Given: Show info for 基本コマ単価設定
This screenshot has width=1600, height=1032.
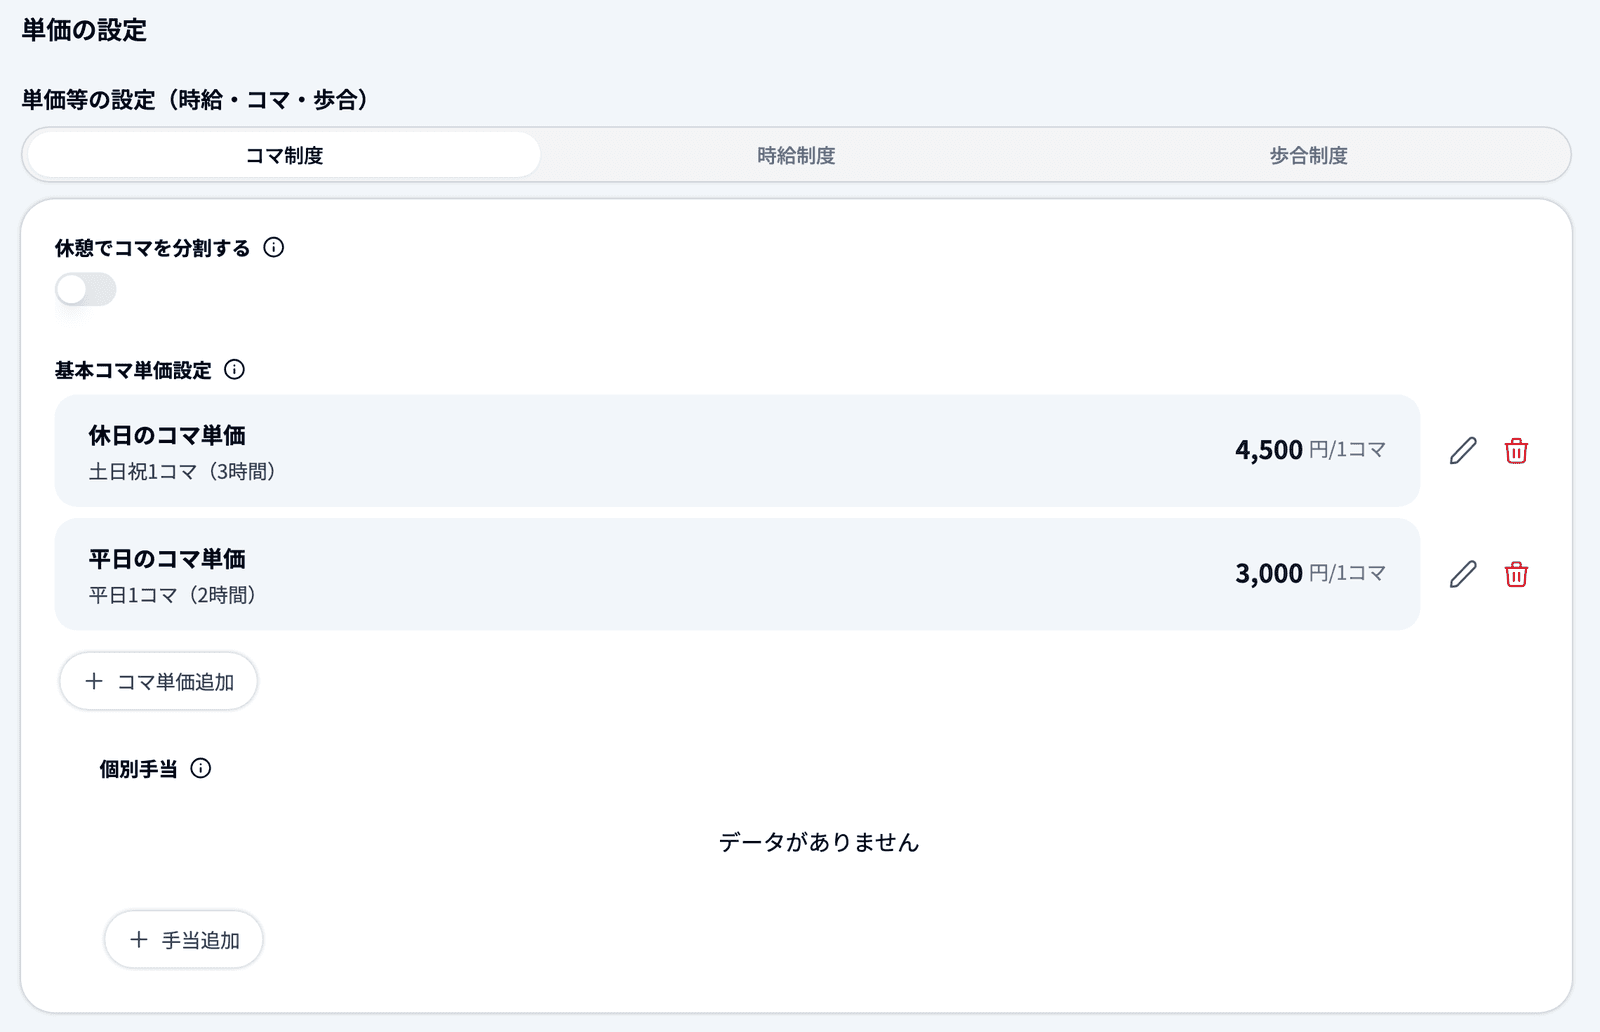Looking at the screenshot, I should [x=235, y=369].
